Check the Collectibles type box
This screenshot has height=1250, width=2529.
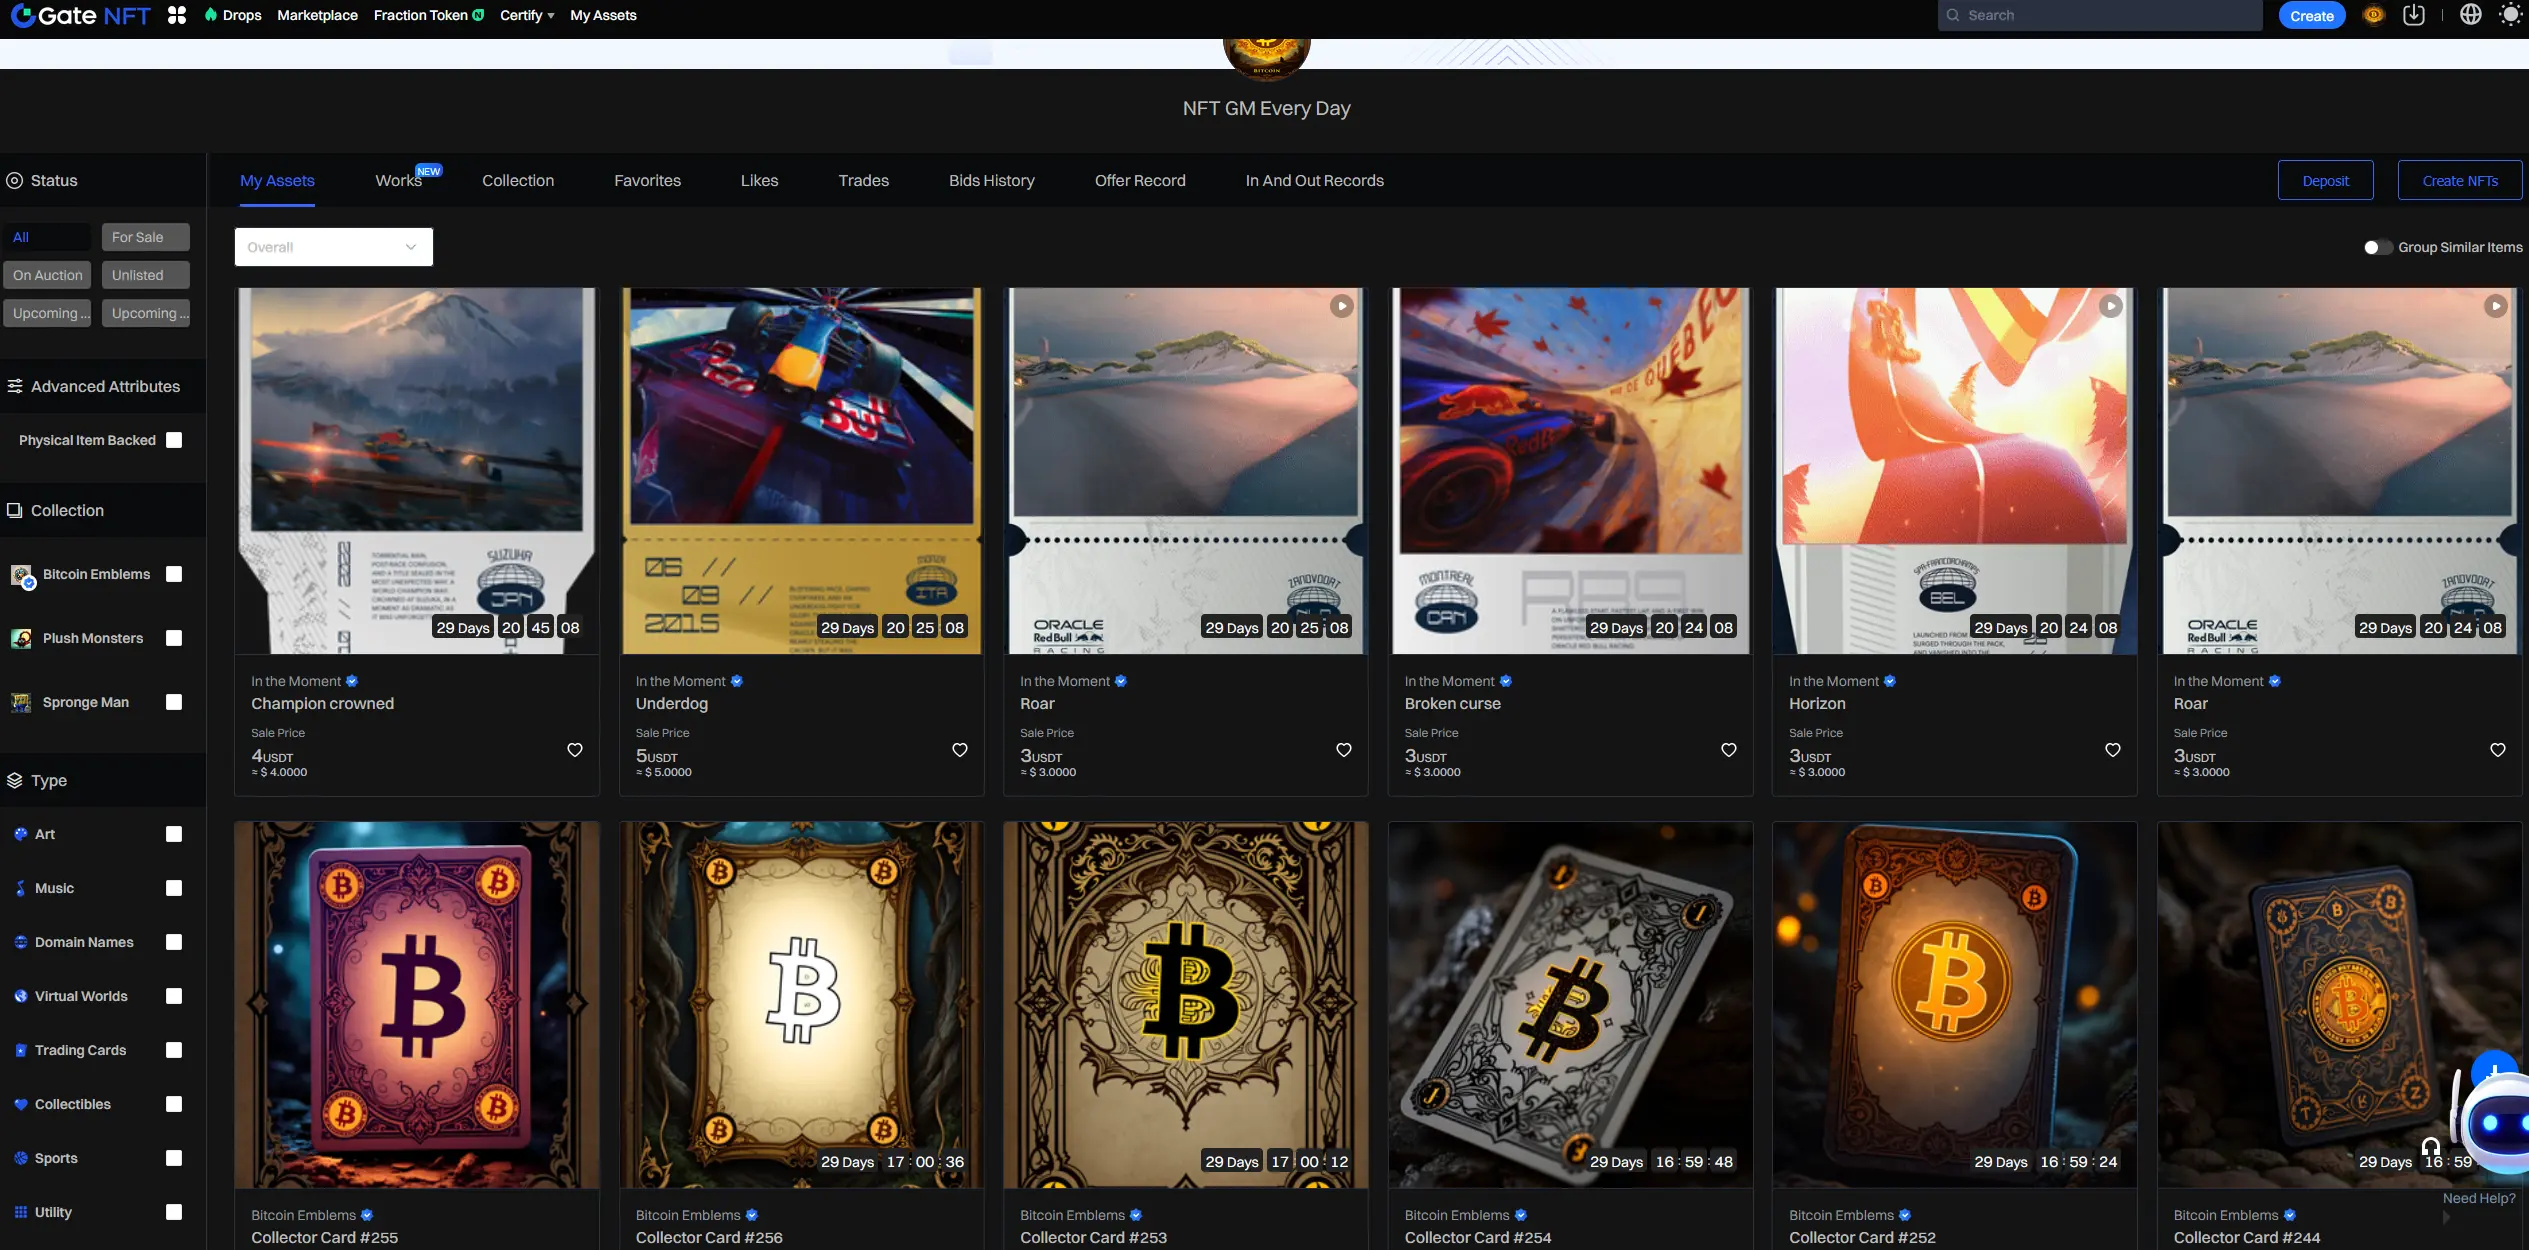(x=174, y=1104)
